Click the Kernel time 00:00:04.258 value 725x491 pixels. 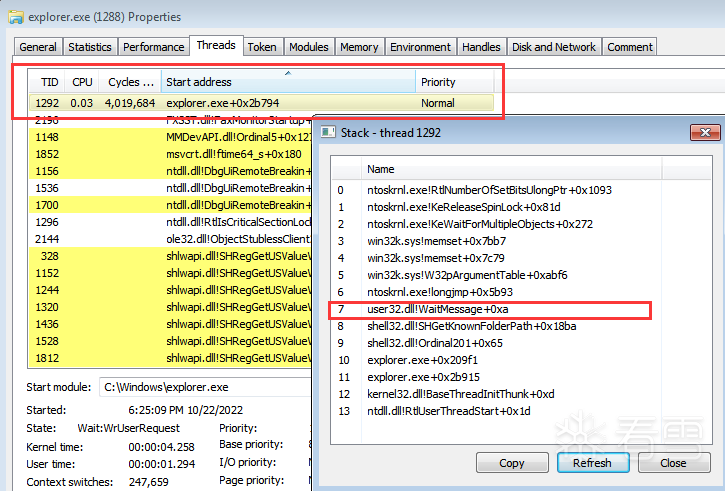coord(161,447)
